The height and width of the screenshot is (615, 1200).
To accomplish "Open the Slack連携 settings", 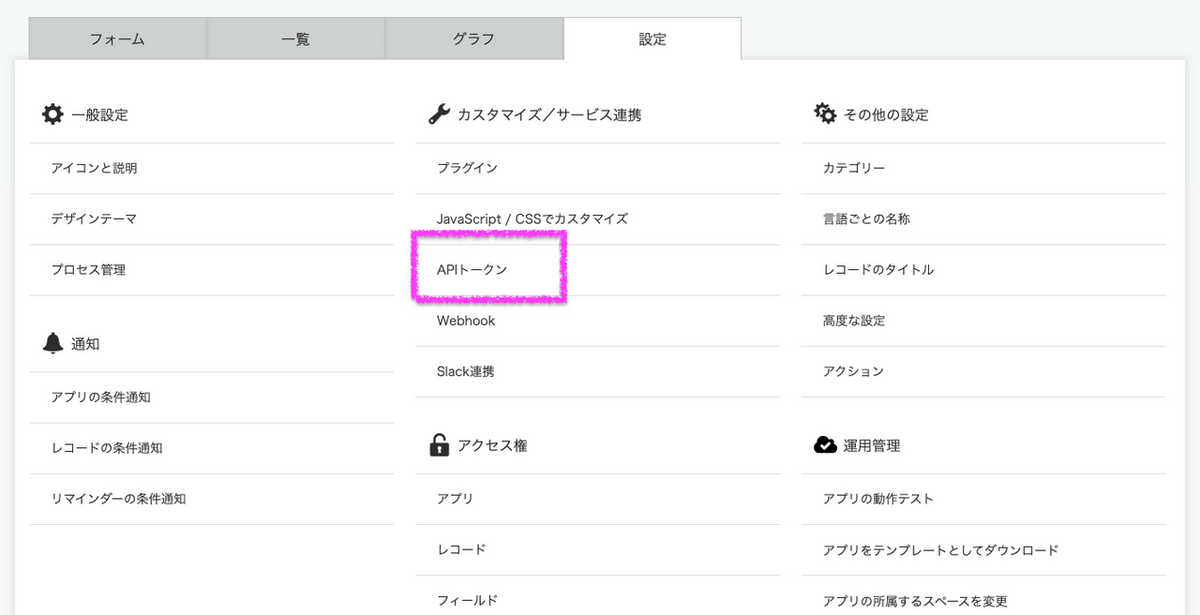I will (465, 371).
